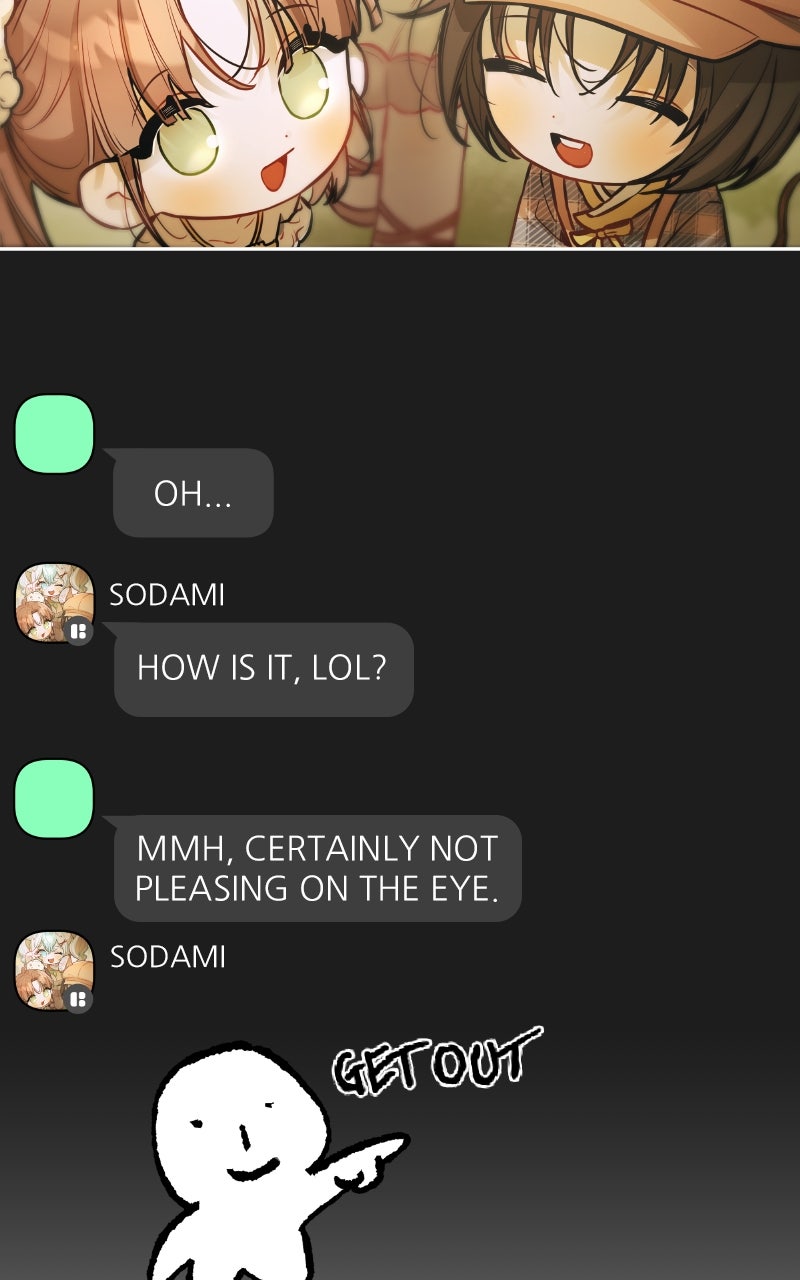Click the small badge on Sodami's bottom avatar
800x1280 pixels.
click(x=78, y=999)
